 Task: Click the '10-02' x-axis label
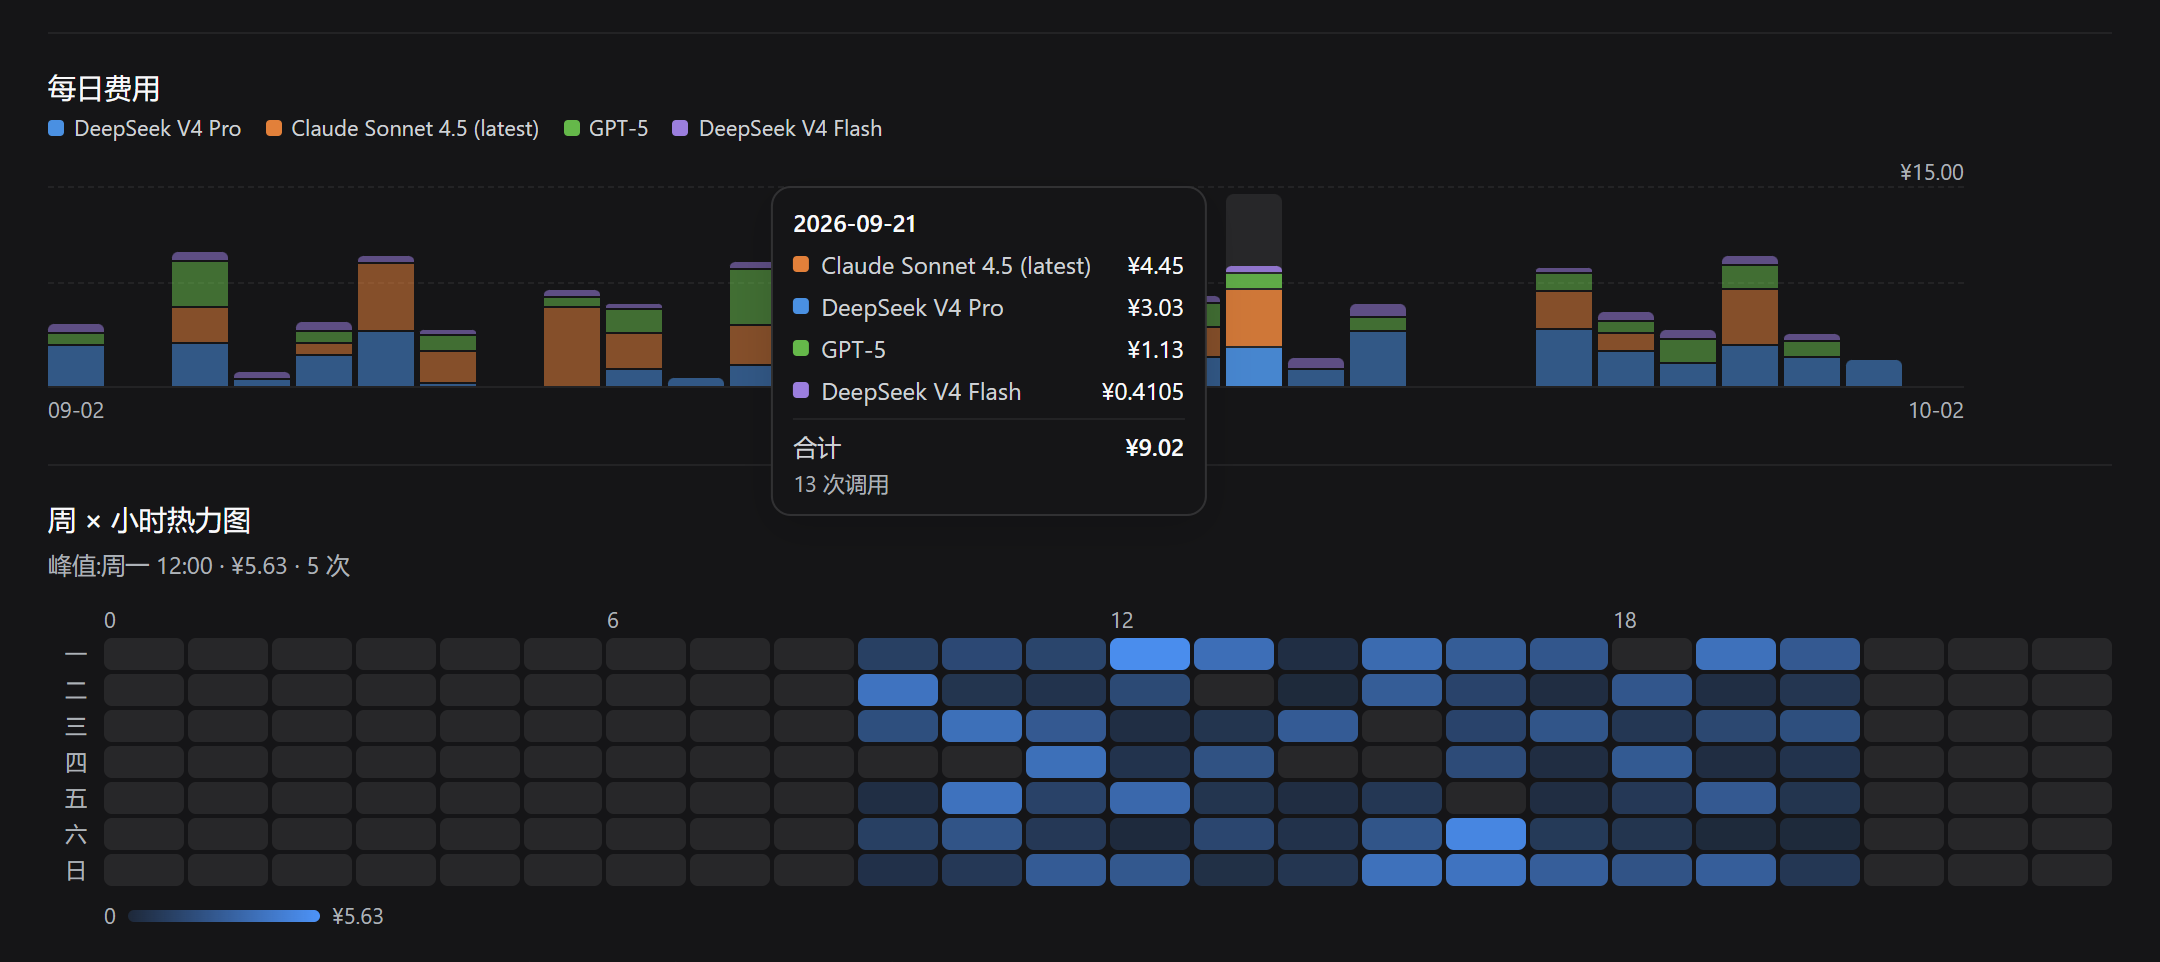tap(1936, 411)
